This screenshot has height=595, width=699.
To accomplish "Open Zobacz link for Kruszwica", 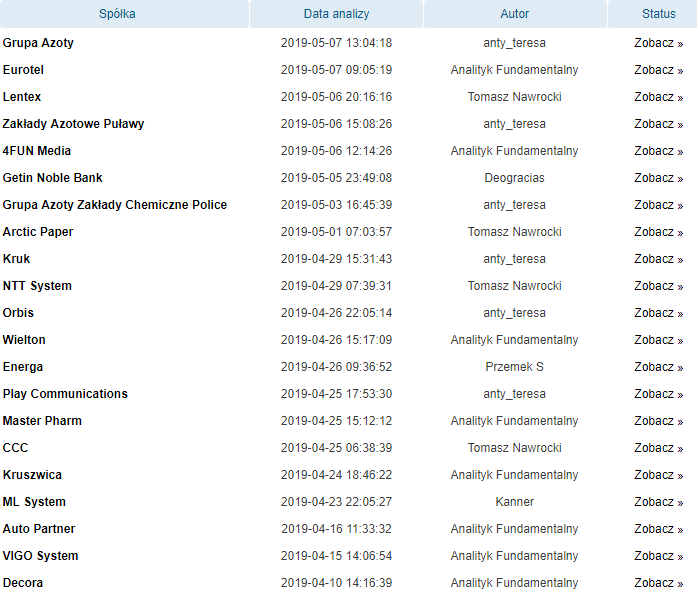I will 658,475.
